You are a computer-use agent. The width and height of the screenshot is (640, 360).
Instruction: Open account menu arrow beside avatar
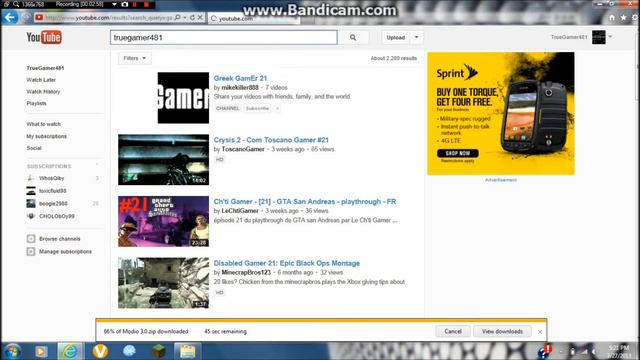610,37
